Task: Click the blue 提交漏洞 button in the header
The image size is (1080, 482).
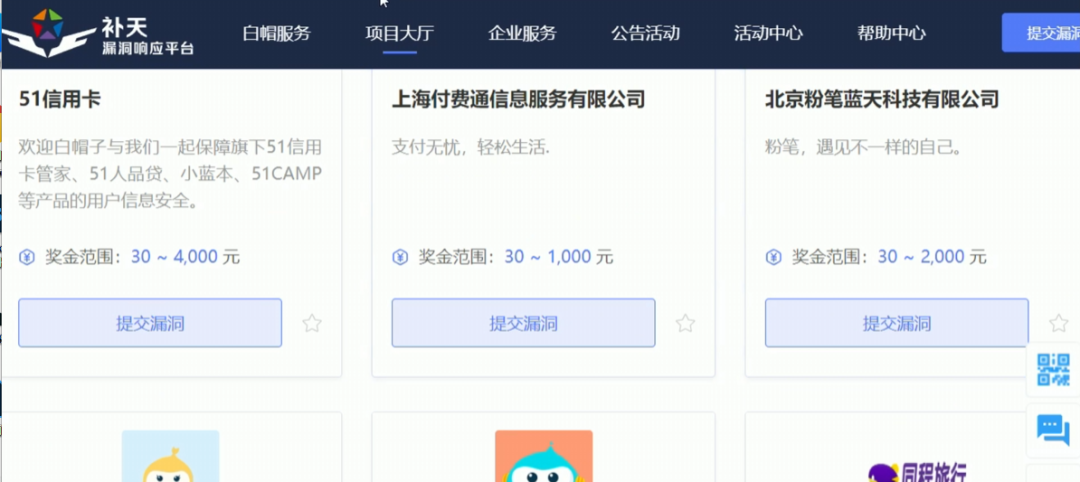Action: coord(1041,33)
